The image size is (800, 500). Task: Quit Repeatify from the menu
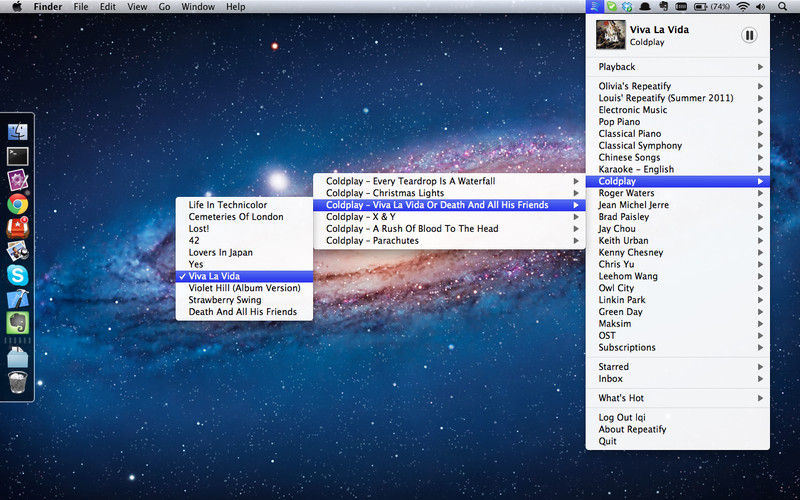point(678,441)
